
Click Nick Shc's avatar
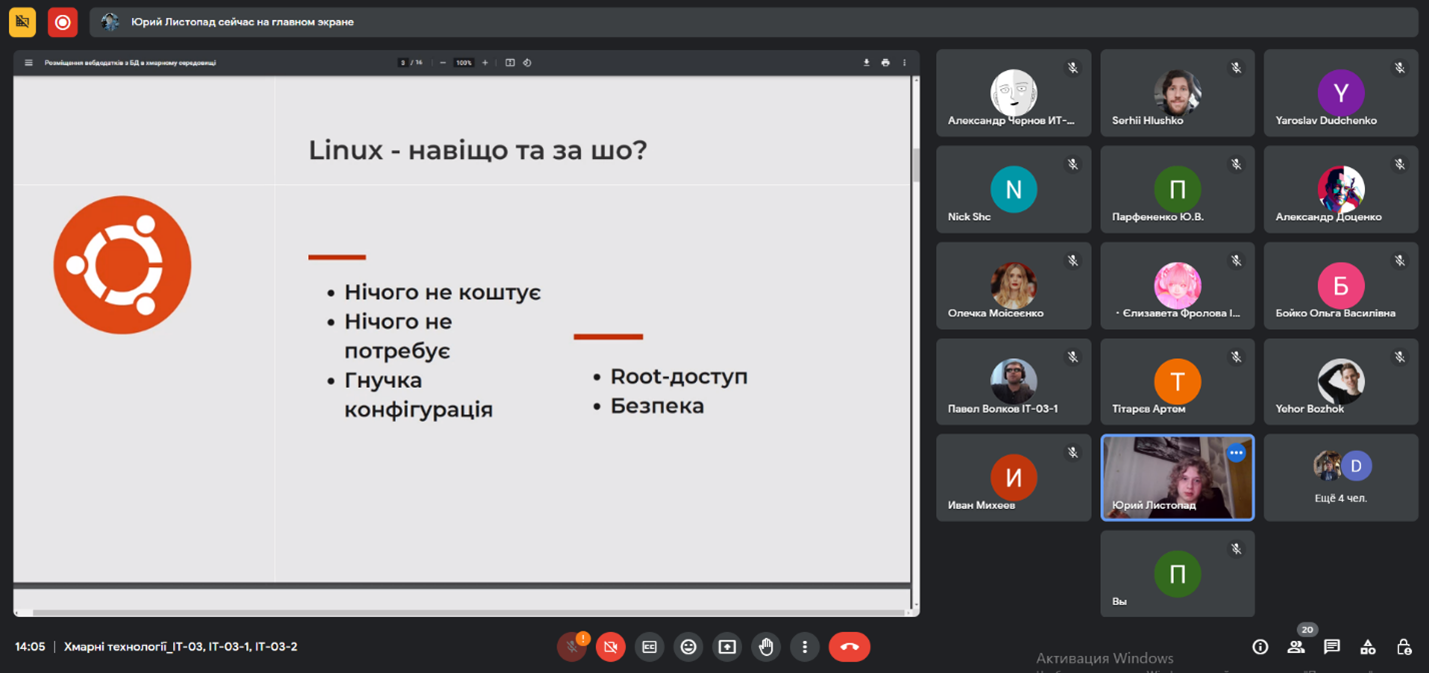1013,188
